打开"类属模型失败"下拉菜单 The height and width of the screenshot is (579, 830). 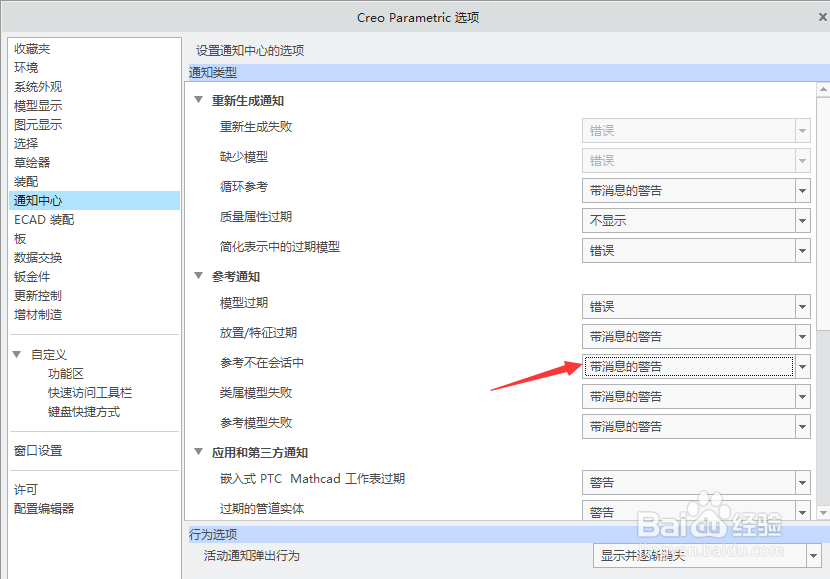804,396
